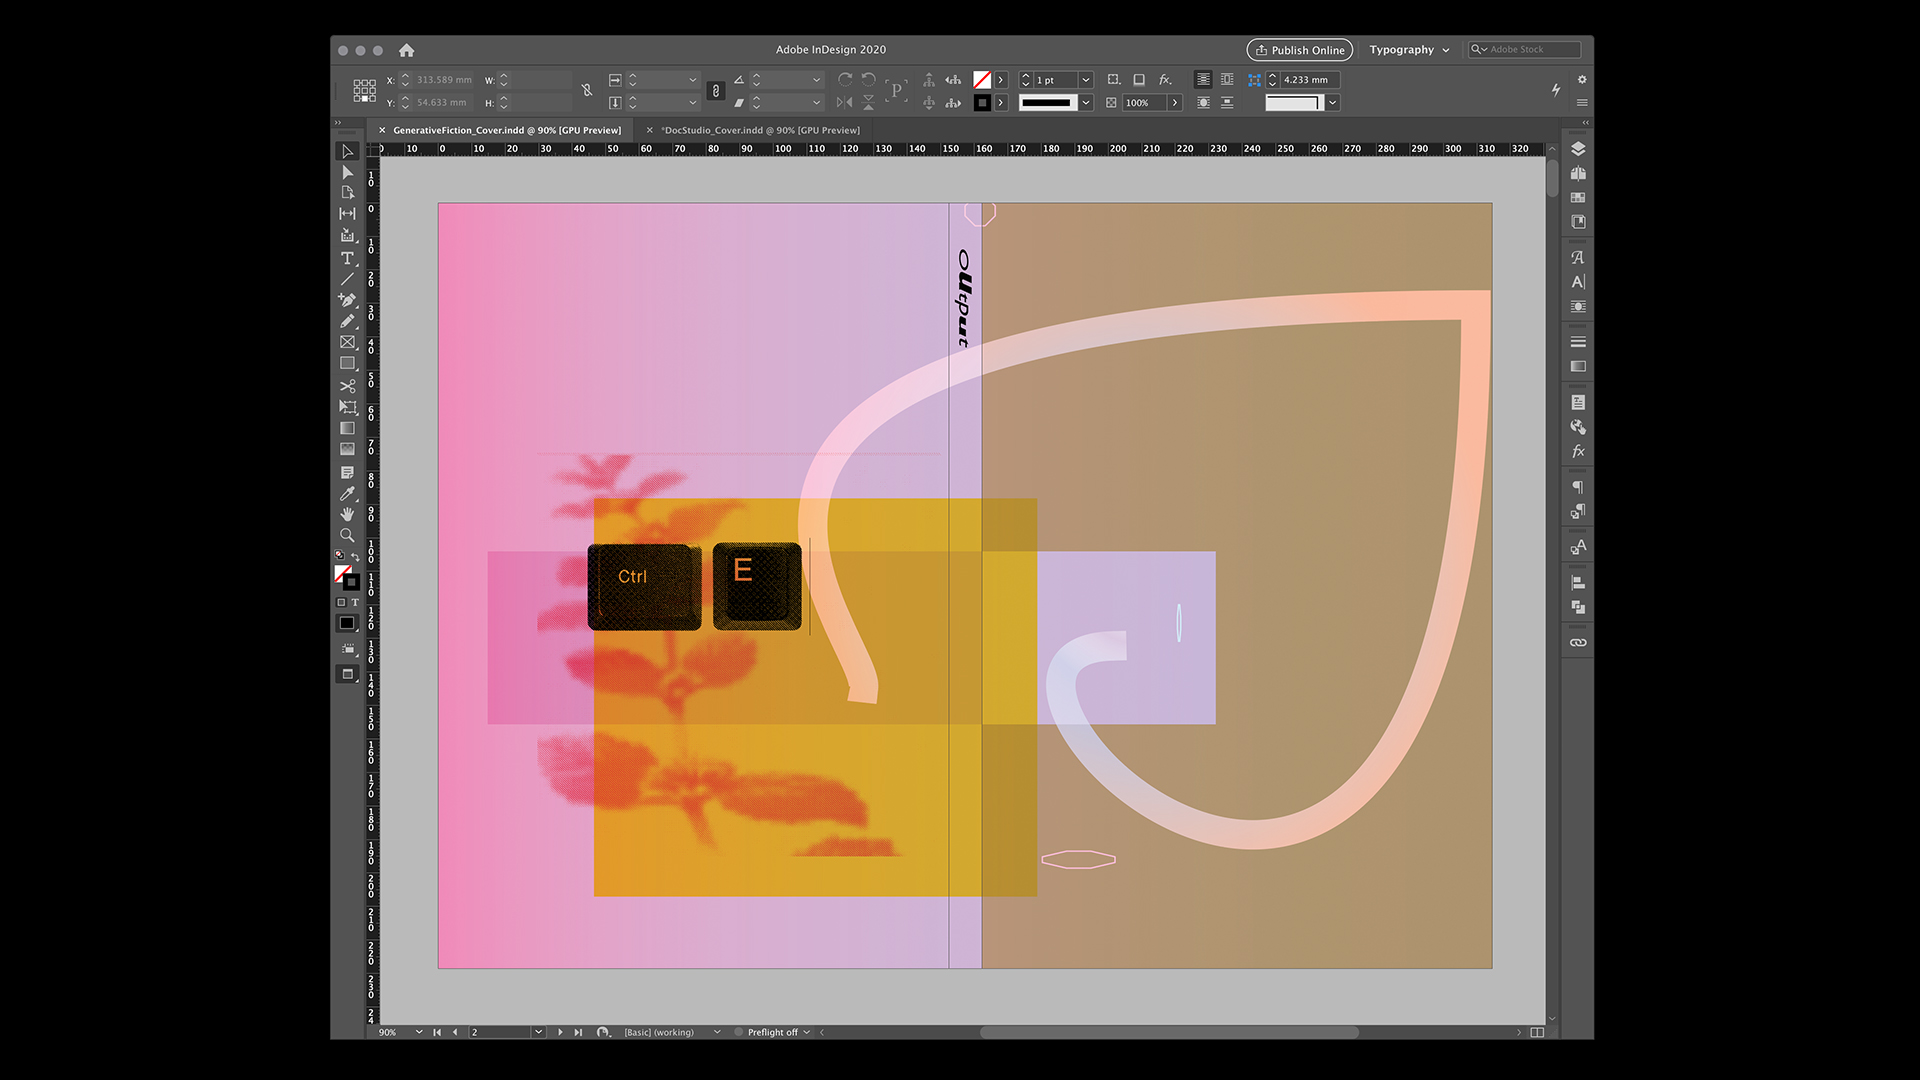The width and height of the screenshot is (1920, 1080).
Task: Open the Typography workspace dropdown
Action: (1409, 50)
